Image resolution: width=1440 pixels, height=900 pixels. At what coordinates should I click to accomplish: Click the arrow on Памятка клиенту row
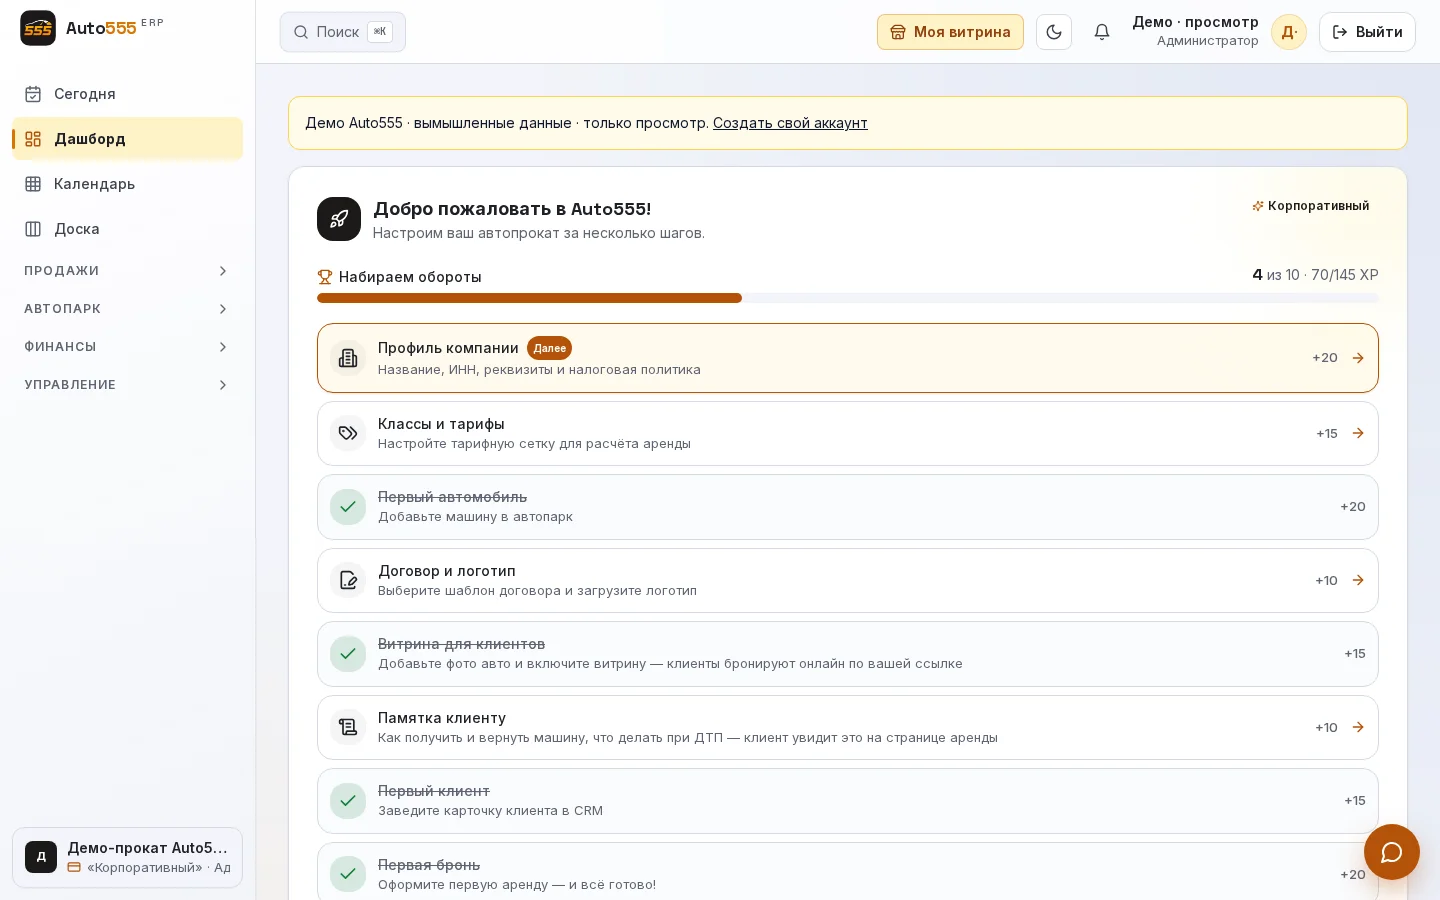click(1358, 727)
